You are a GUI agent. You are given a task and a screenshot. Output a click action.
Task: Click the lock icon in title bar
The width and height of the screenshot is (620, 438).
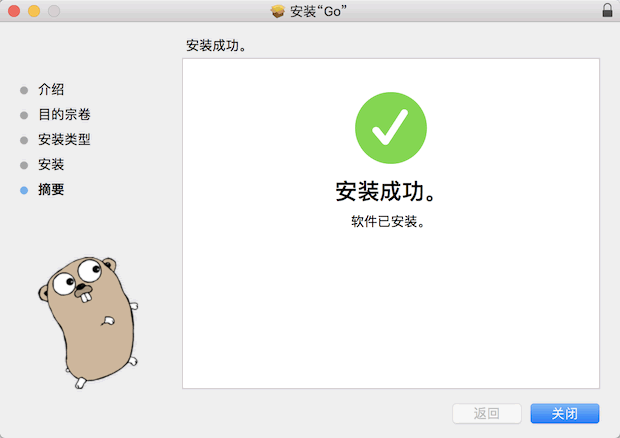607,10
